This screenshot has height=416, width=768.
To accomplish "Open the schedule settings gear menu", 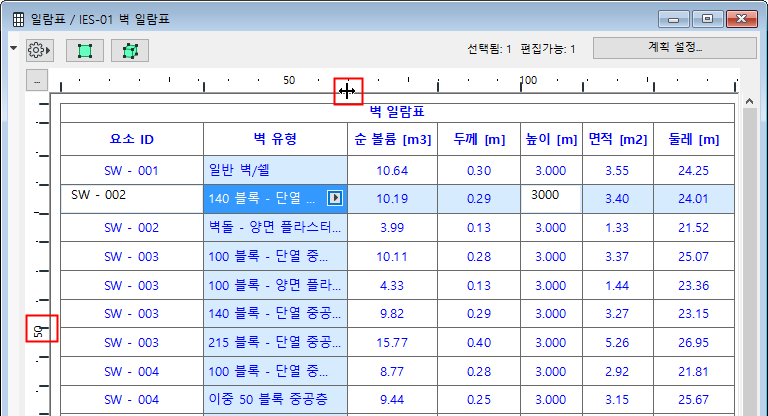I will pos(40,50).
